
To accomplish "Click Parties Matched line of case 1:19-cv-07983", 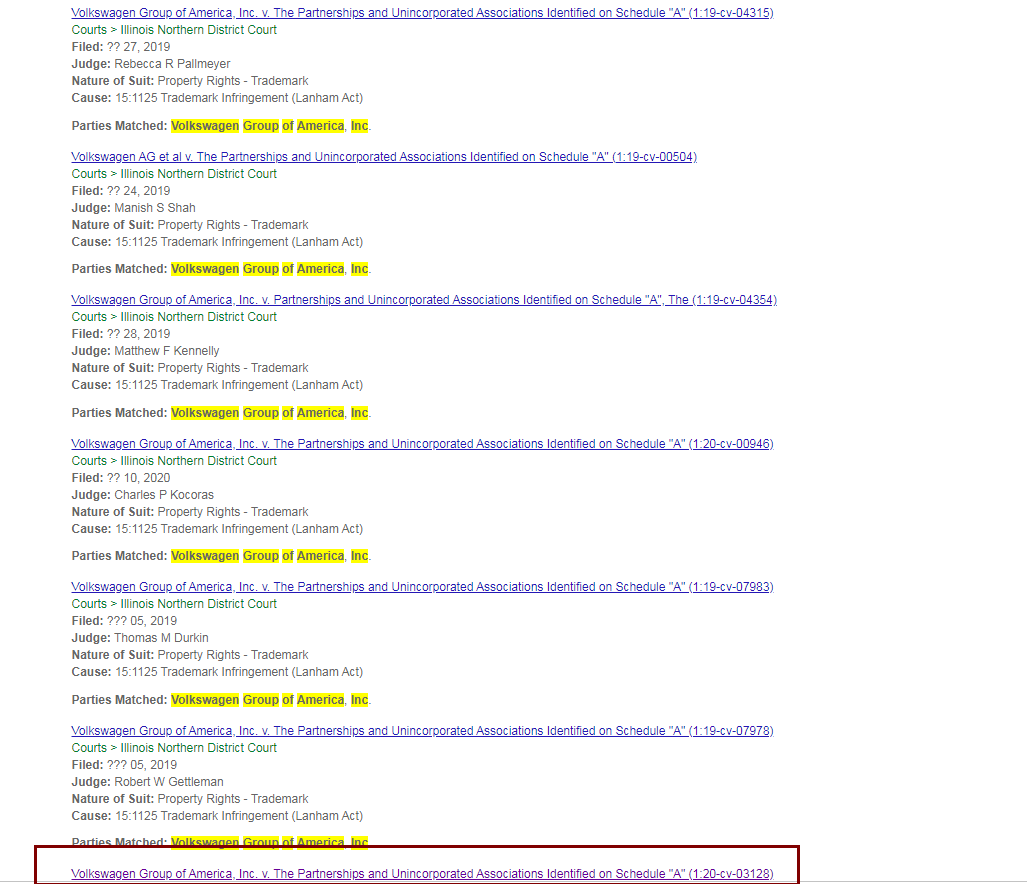I will (x=221, y=700).
